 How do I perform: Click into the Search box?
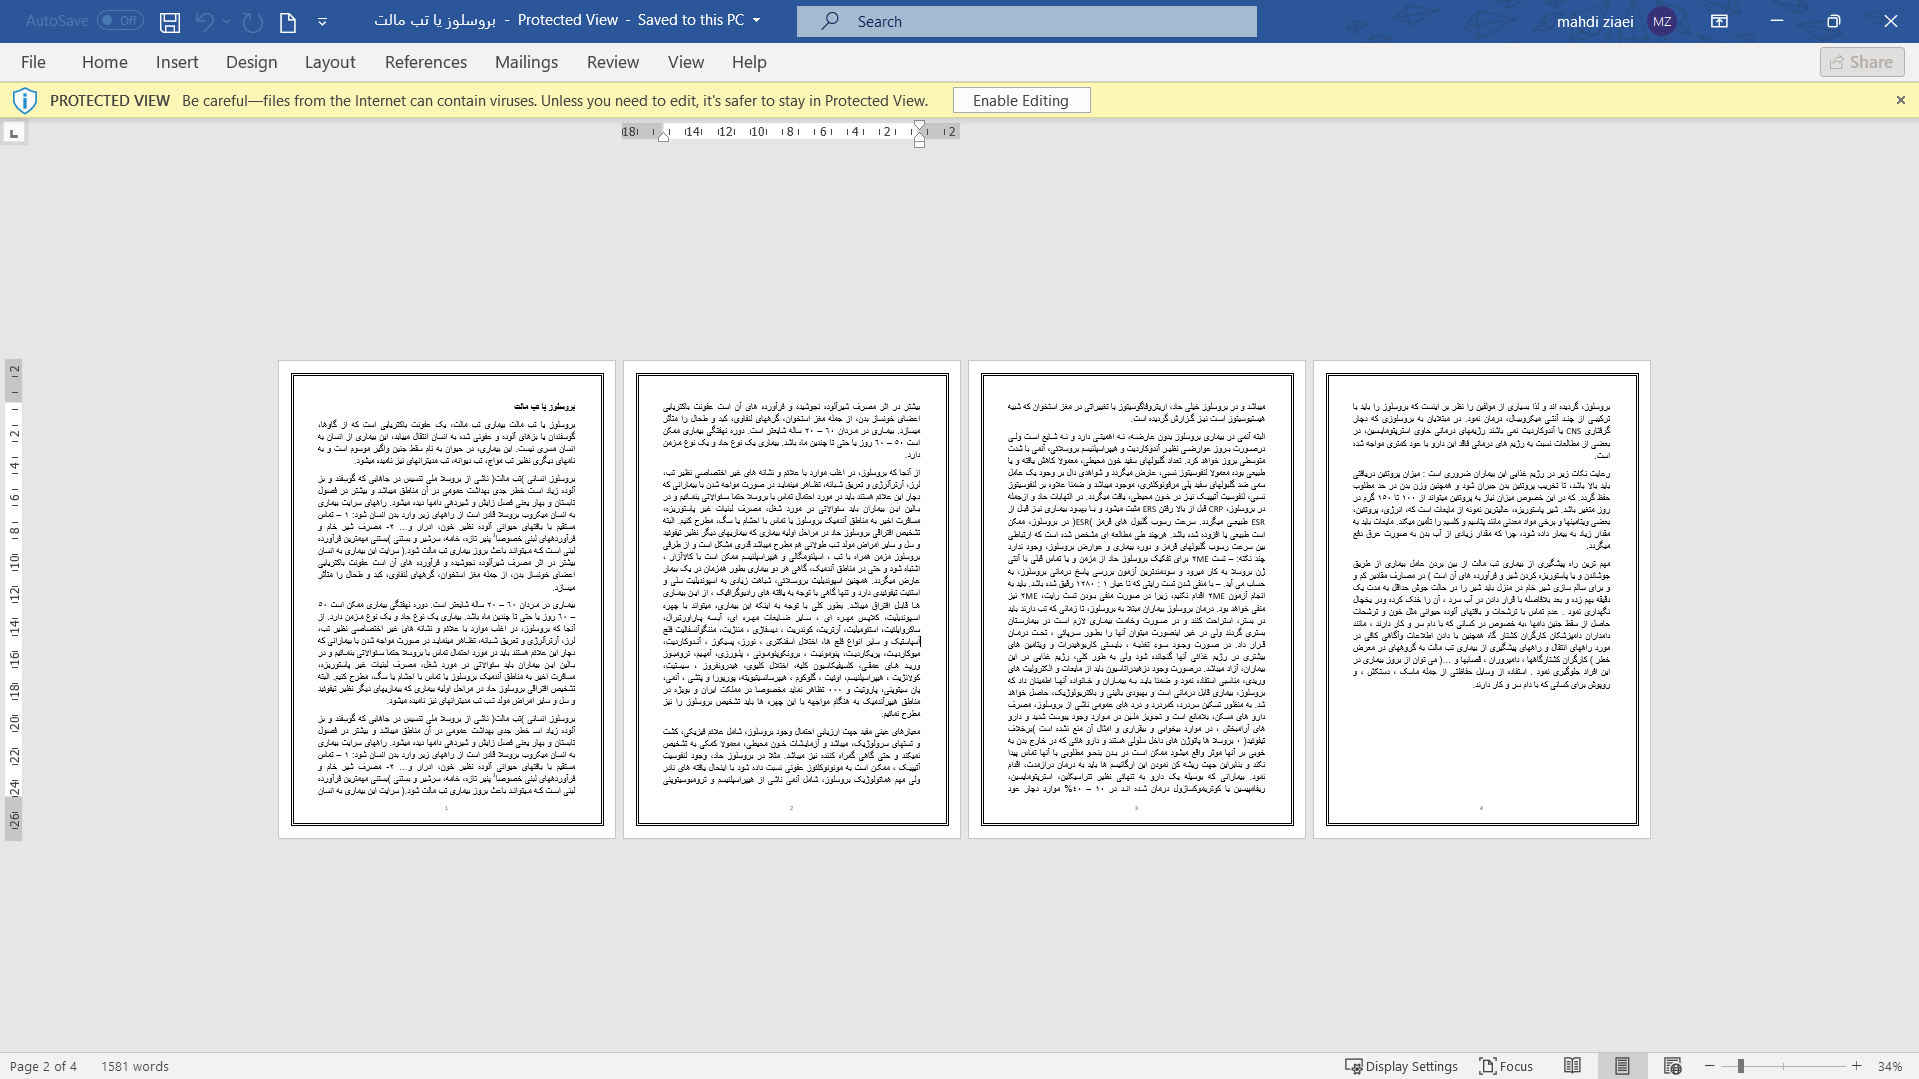point(1027,21)
